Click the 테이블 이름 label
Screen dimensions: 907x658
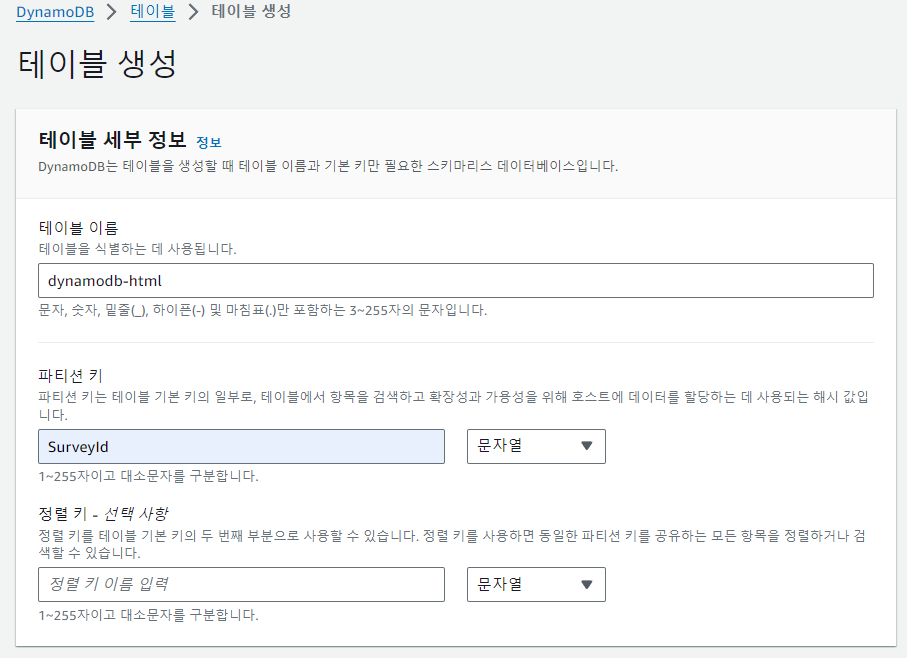pos(78,228)
